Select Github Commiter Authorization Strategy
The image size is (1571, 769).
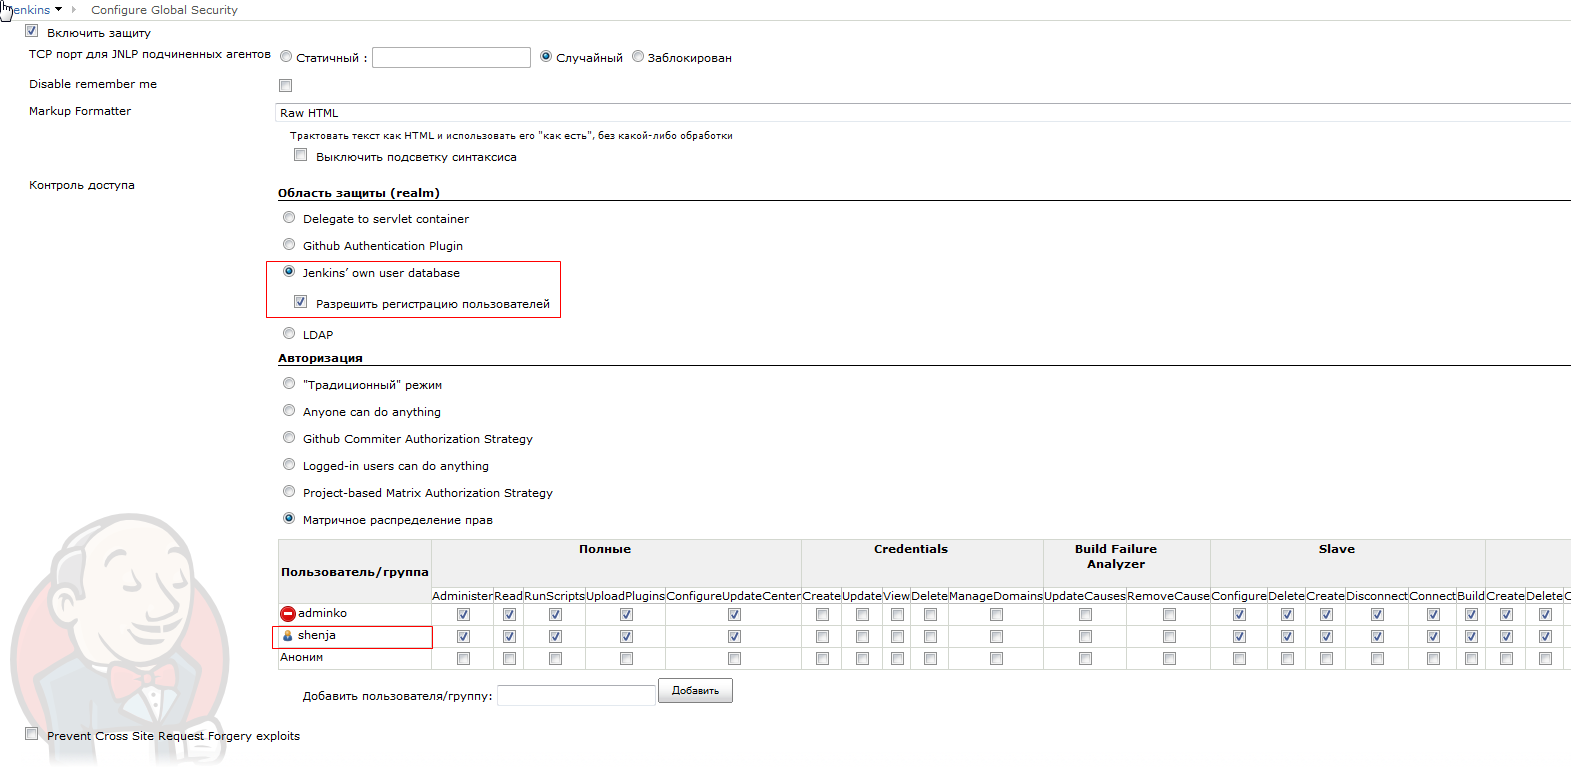click(289, 438)
